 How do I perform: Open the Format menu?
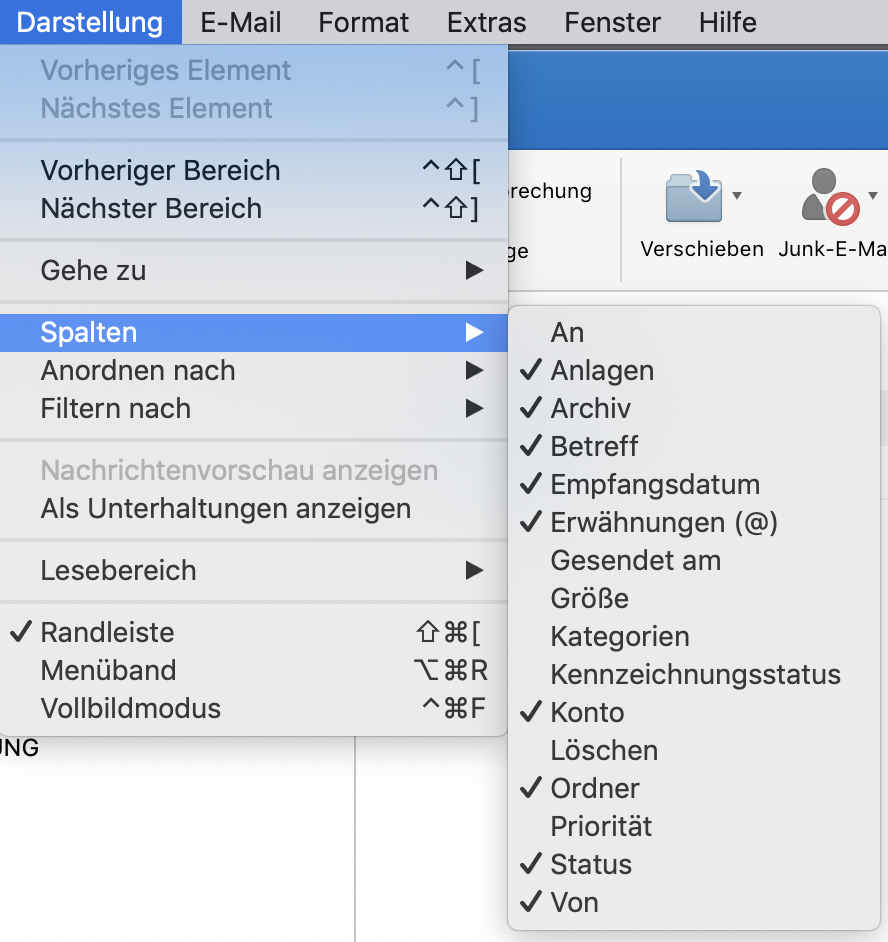[x=363, y=22]
